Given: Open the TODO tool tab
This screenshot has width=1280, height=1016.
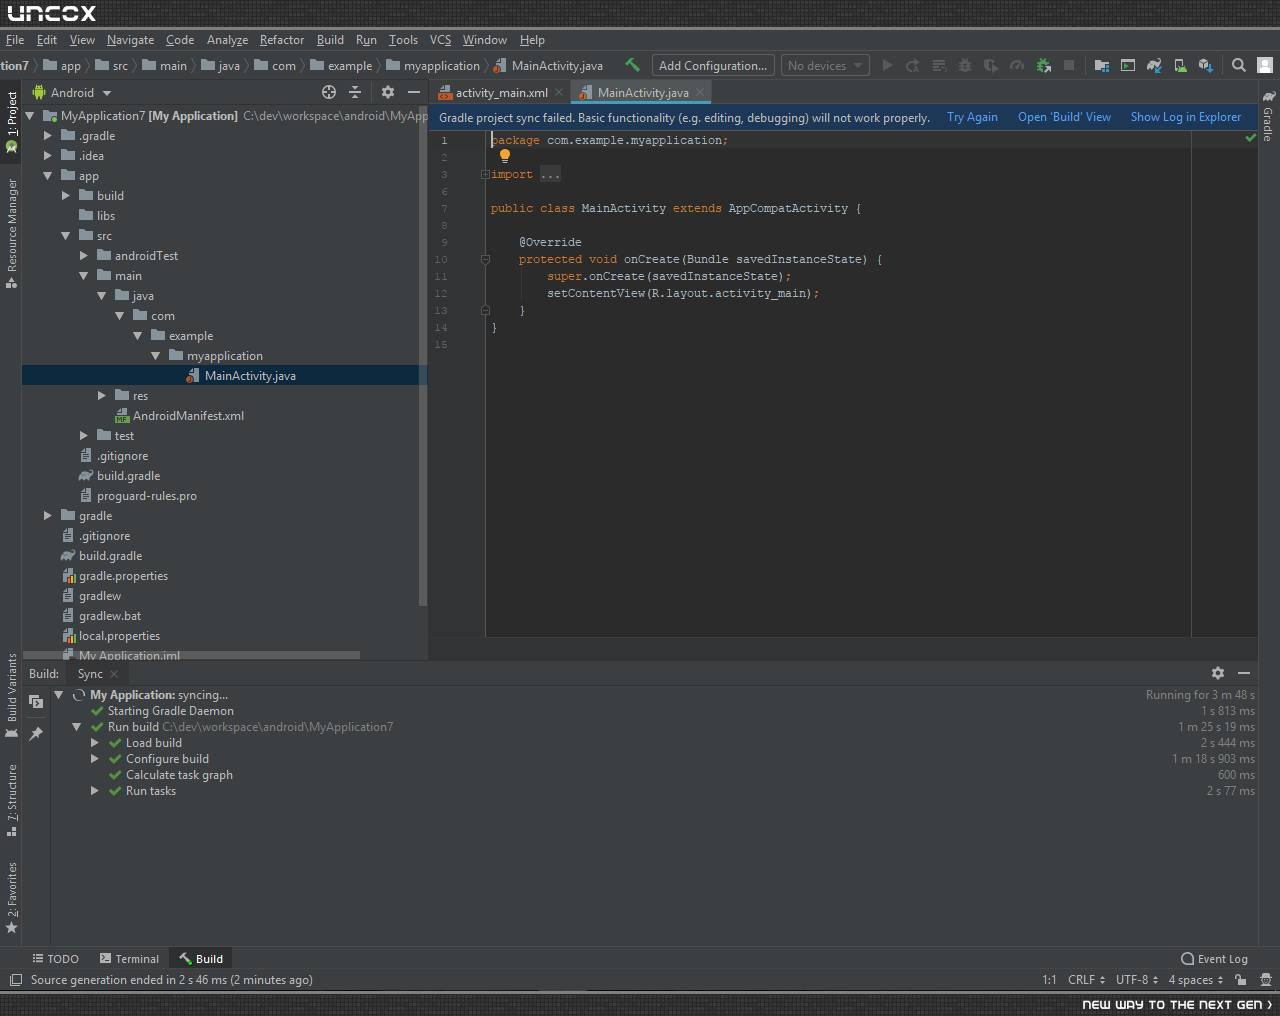Looking at the screenshot, I should tap(55, 959).
